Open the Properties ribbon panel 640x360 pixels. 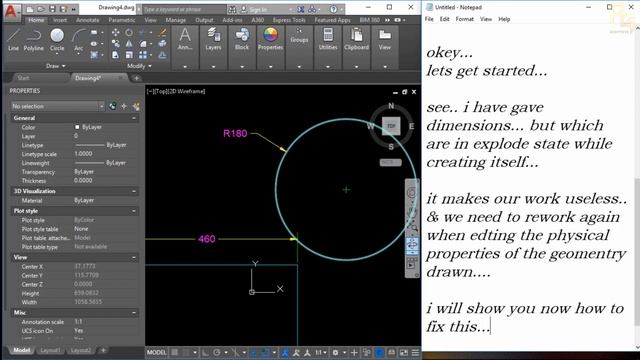click(x=270, y=40)
